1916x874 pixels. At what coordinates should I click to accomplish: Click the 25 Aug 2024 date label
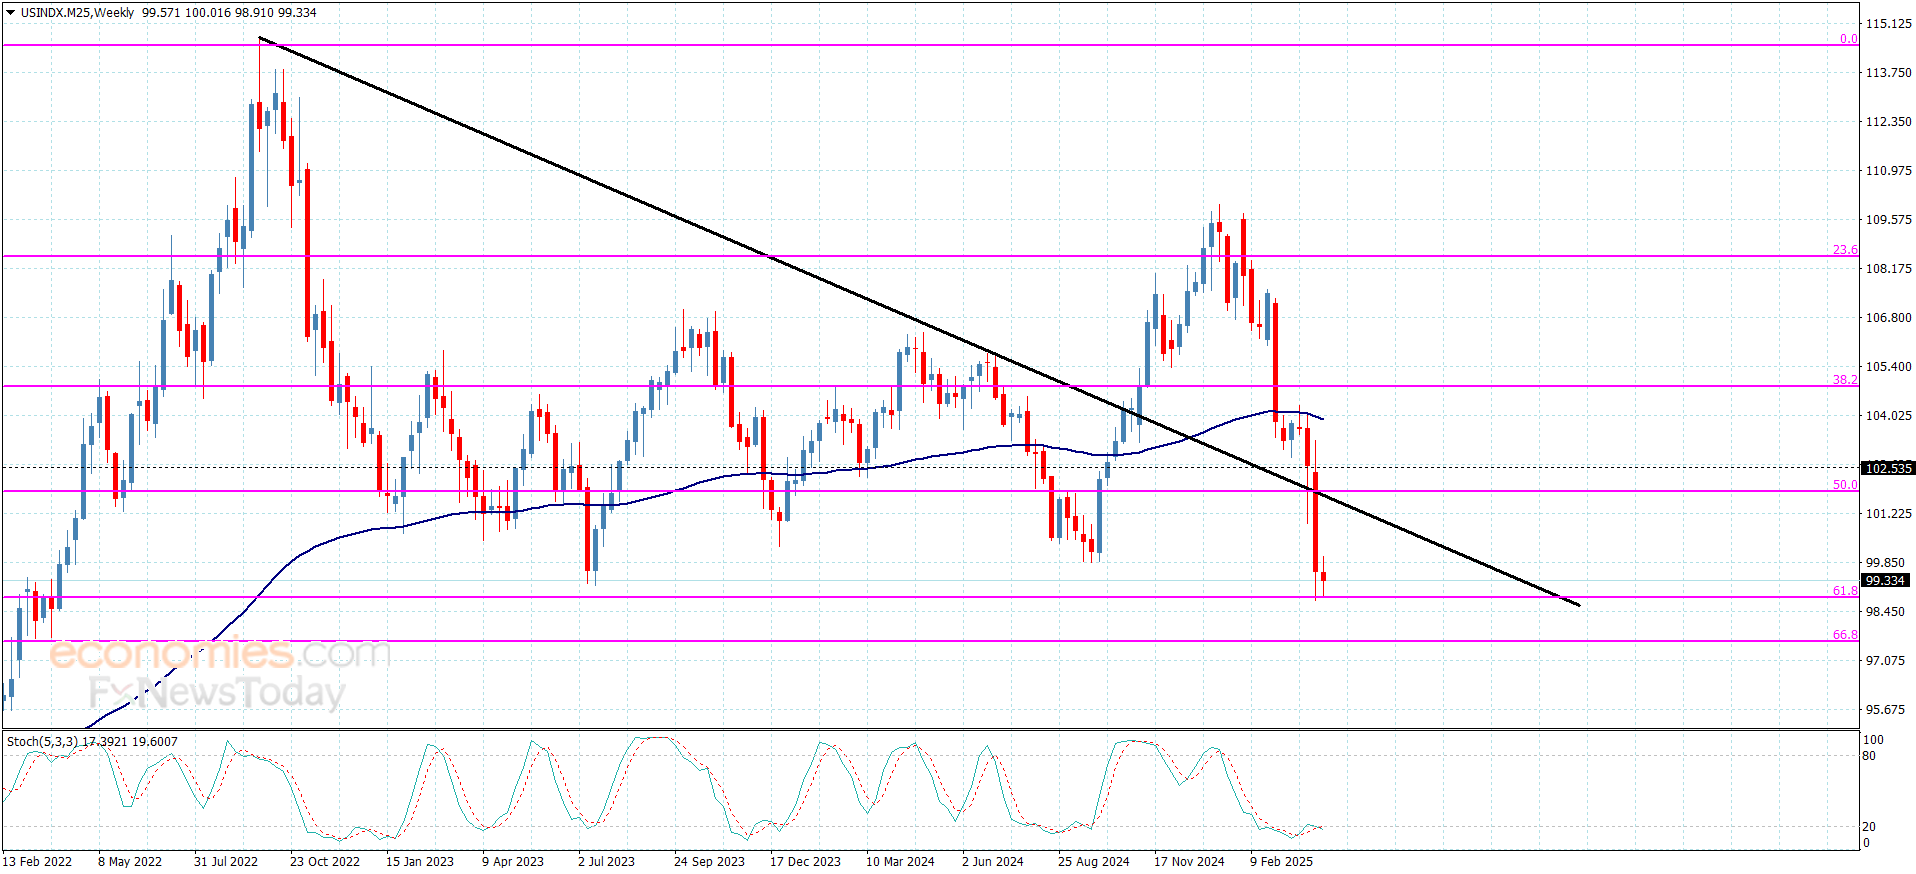(x=1094, y=862)
